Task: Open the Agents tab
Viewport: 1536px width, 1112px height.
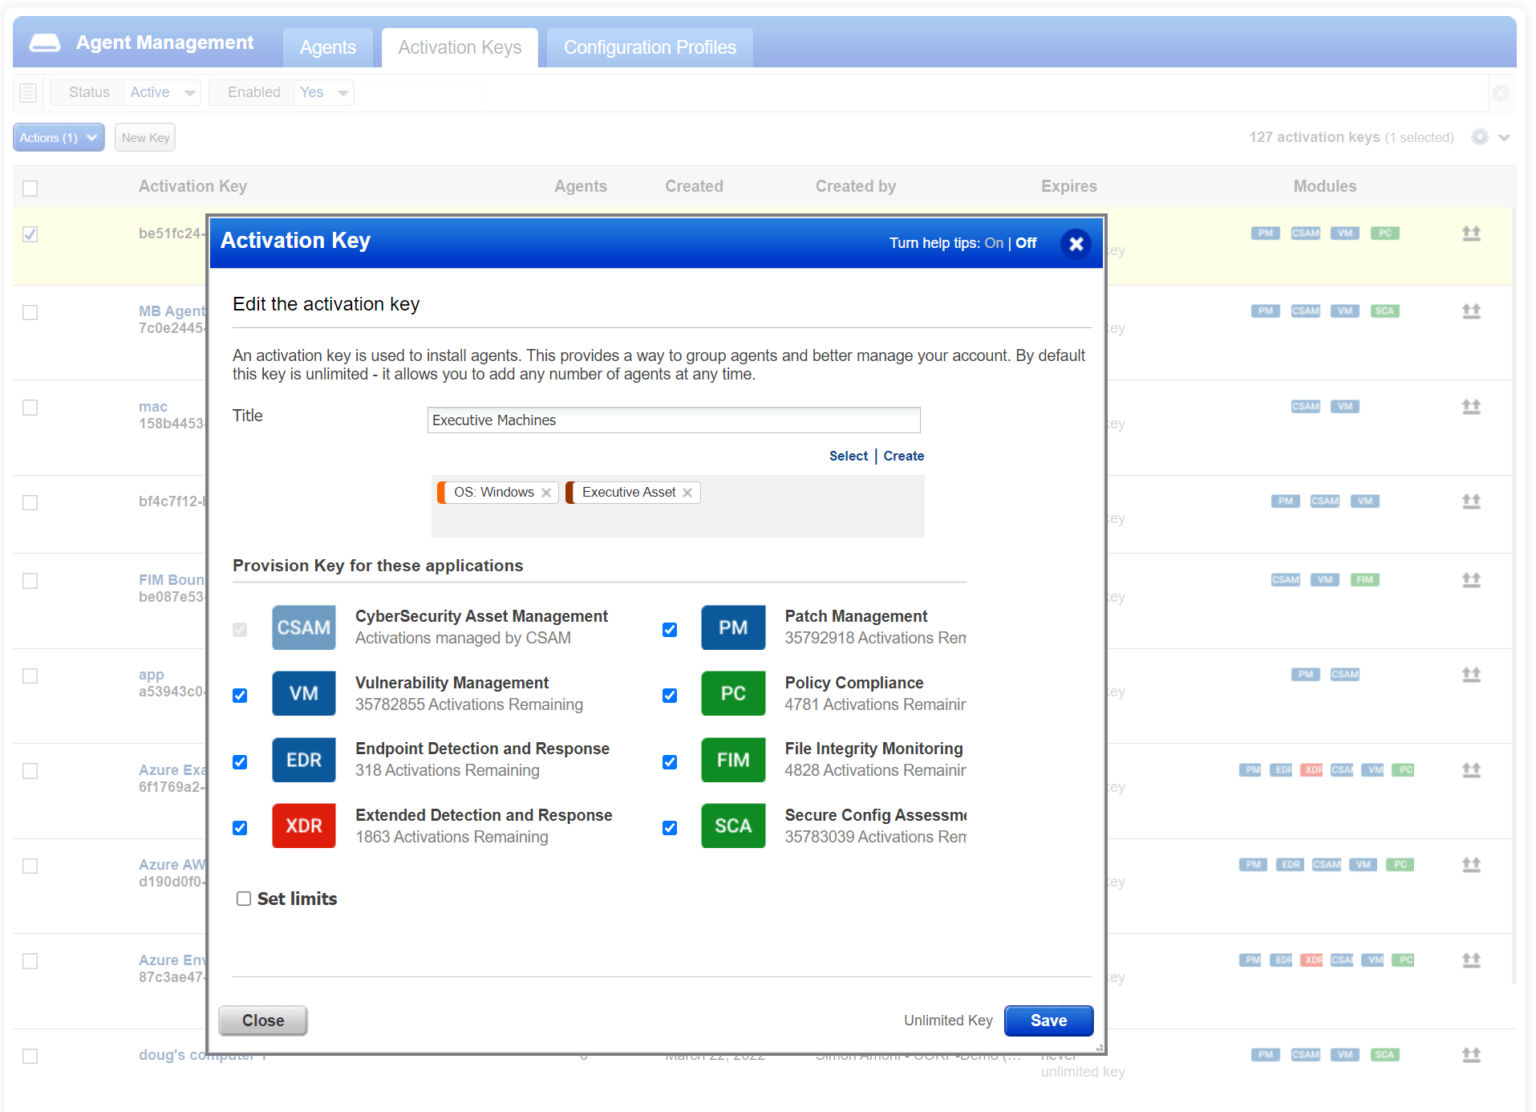Action: (x=328, y=47)
